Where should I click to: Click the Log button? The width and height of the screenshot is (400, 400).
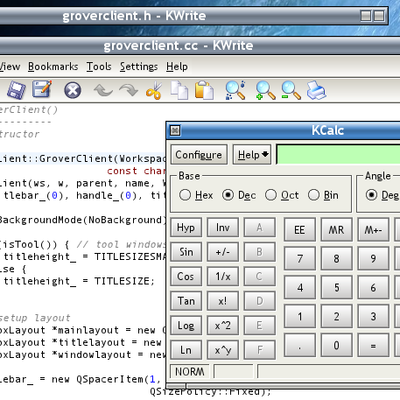[x=186, y=325]
